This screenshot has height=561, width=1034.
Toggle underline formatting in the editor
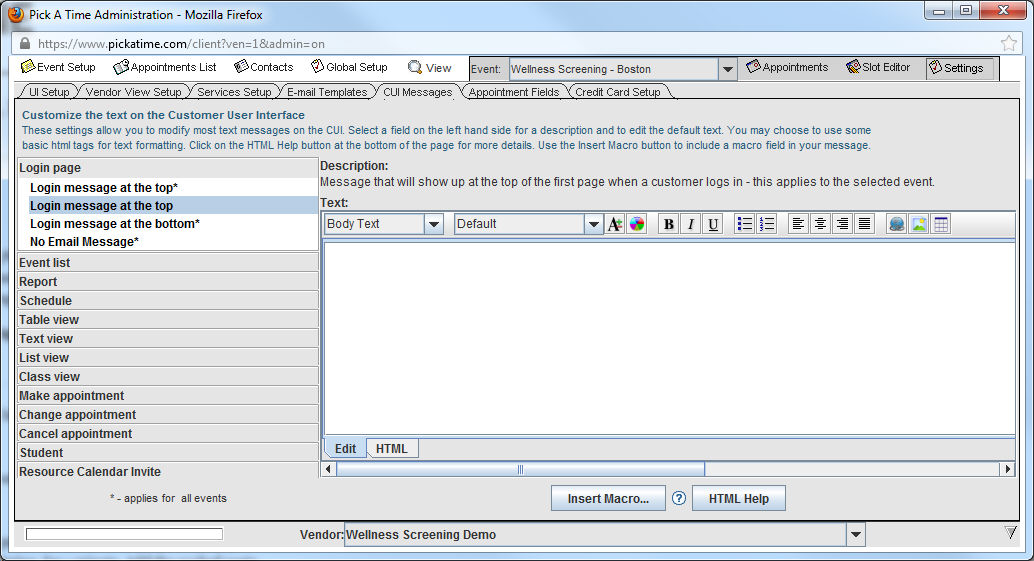712,224
